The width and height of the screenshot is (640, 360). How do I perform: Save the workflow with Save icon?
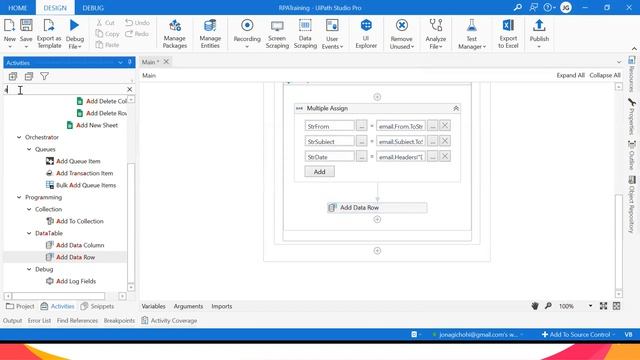coord(26,25)
